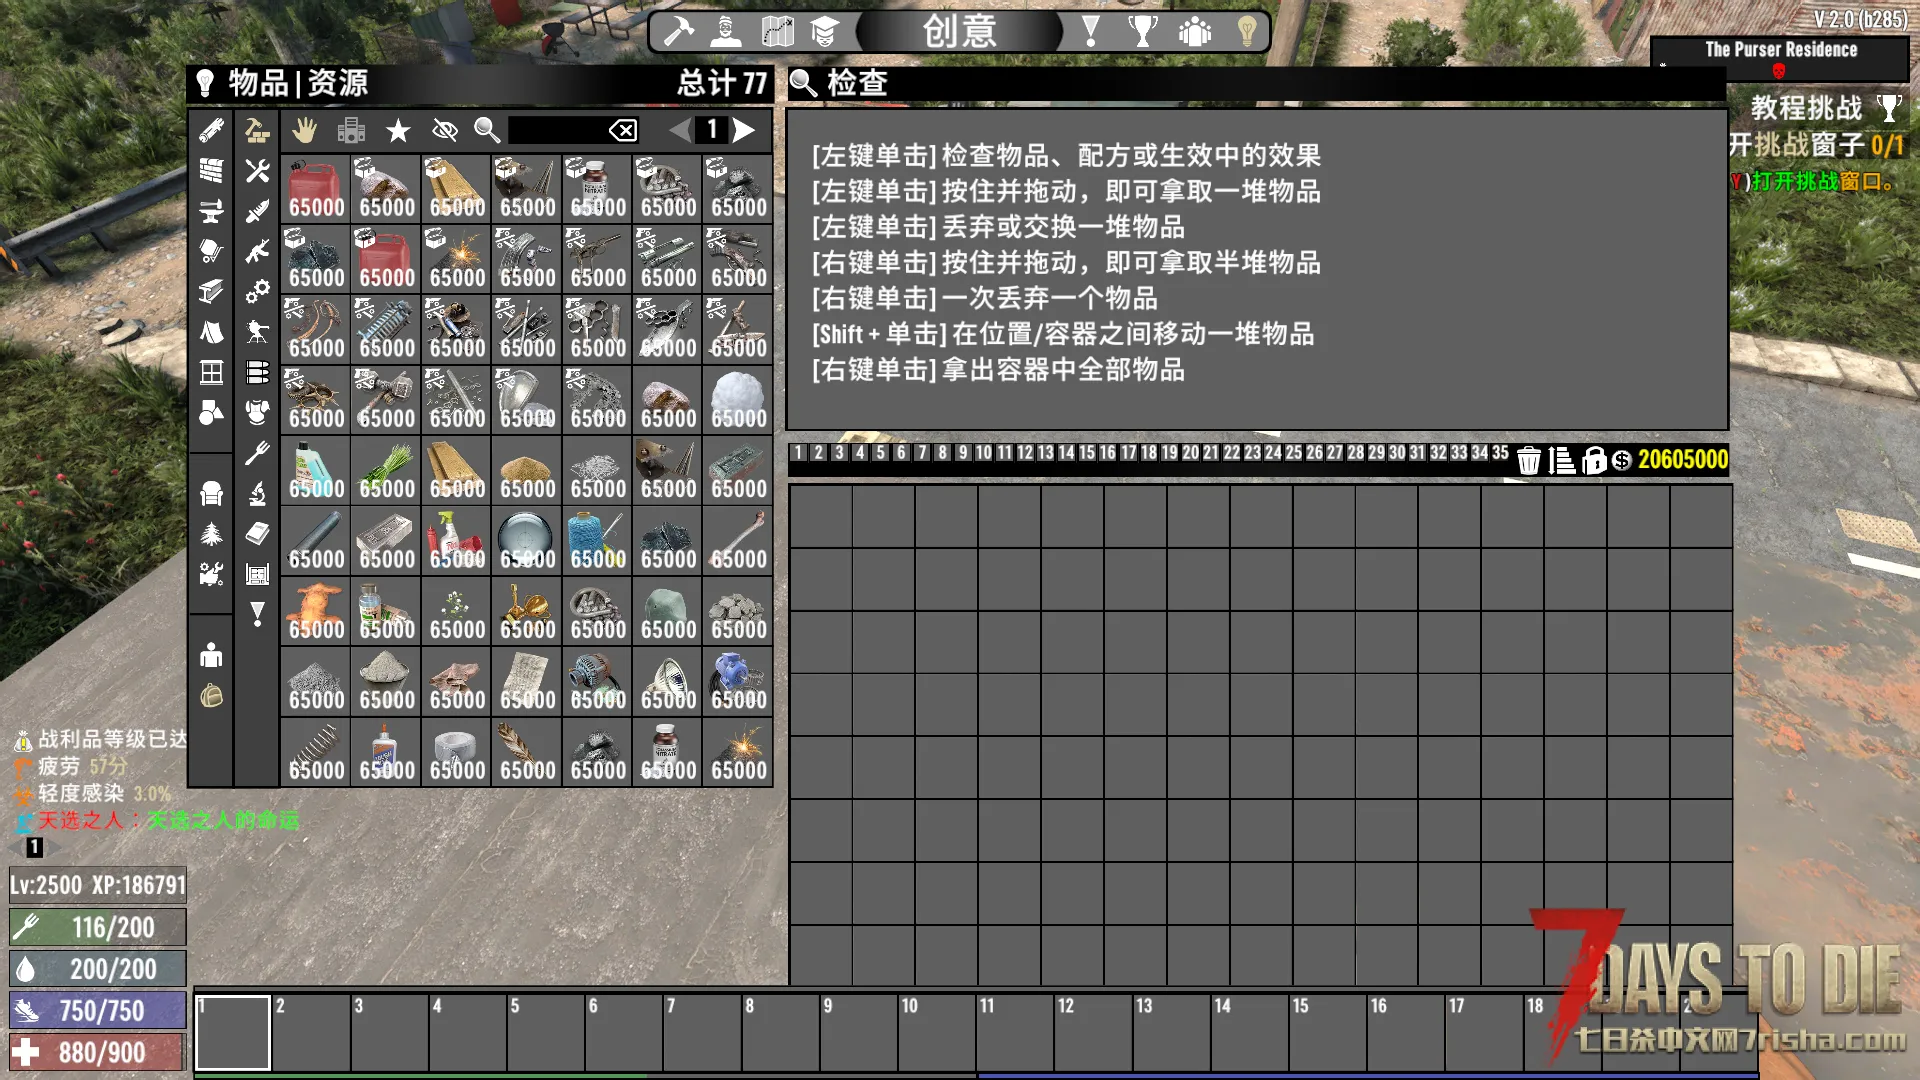
Task: Filter by steel beam category
Action: pyautogui.click(x=211, y=291)
